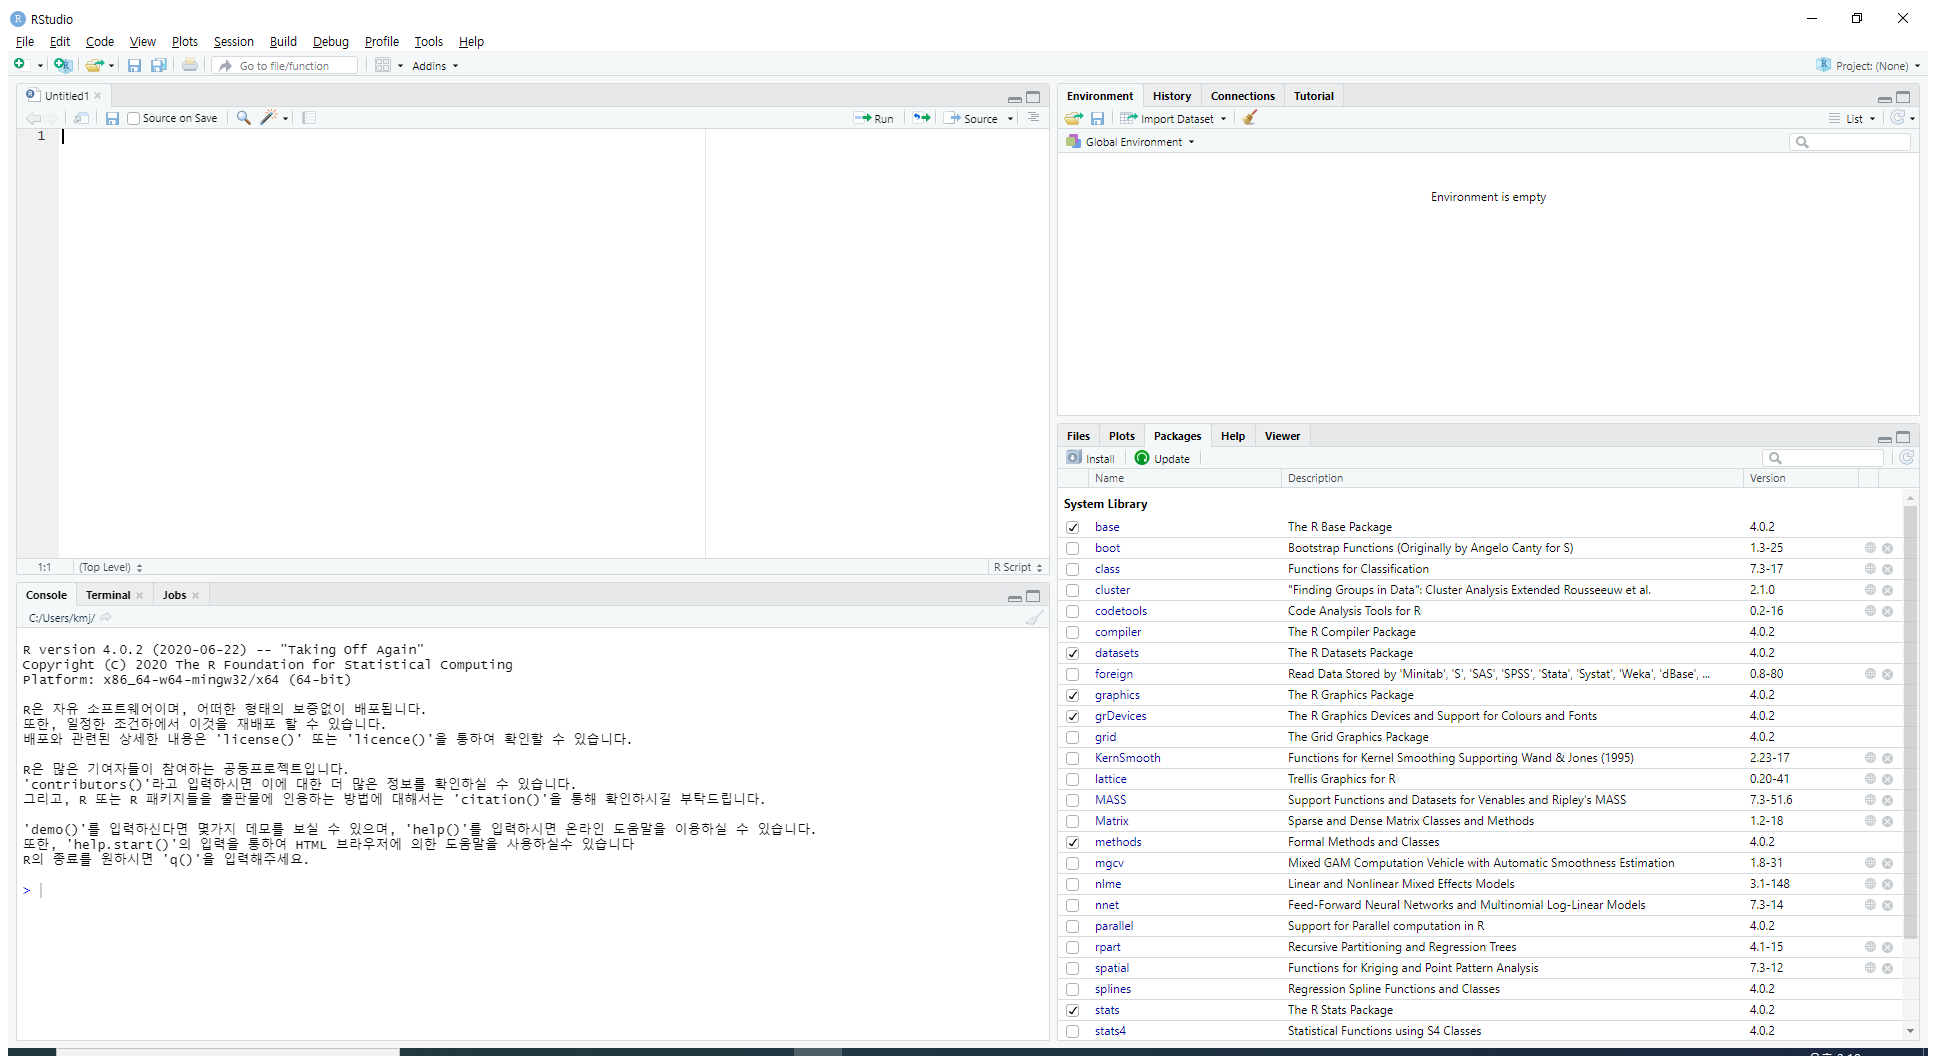Remove the MASS package icon

pyautogui.click(x=1887, y=800)
